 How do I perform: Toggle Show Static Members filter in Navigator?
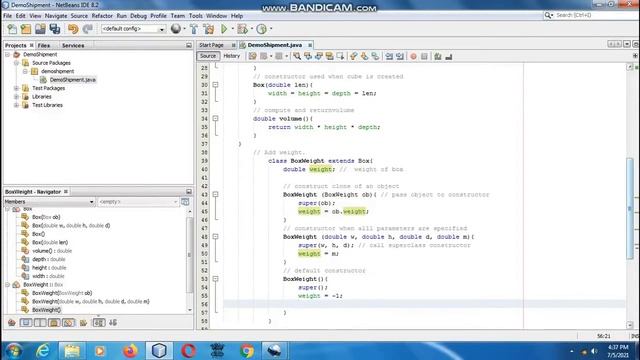pyautogui.click(x=40, y=323)
